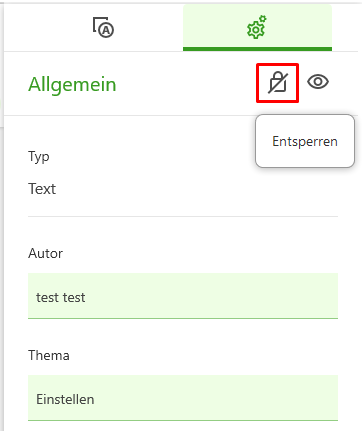362x431 pixels.
Task: Open the annotation appearance tab icon
Action: click(103, 27)
